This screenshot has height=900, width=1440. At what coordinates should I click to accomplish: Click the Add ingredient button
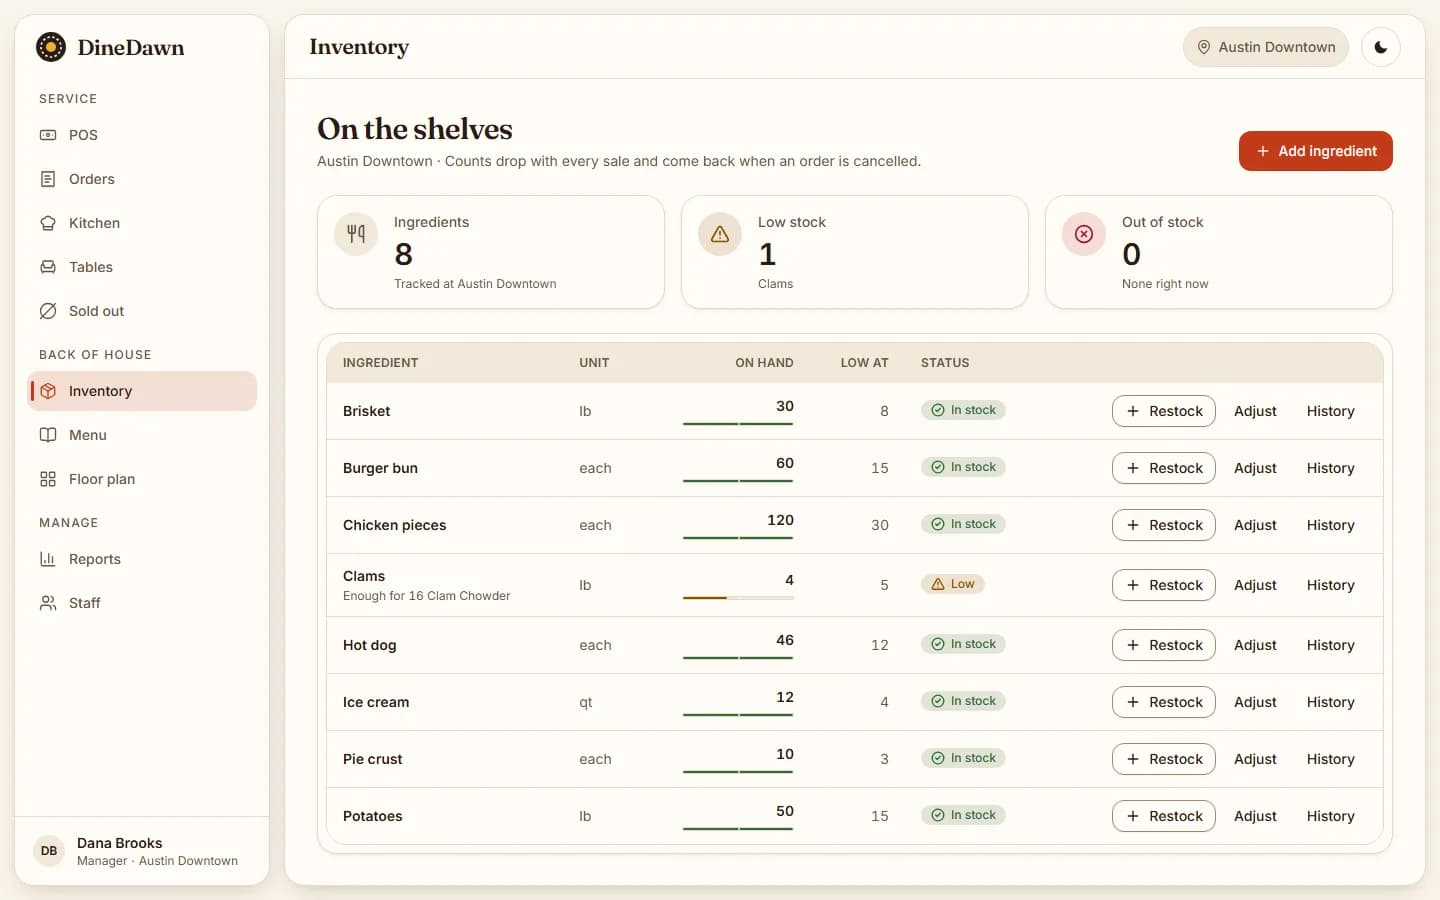[1316, 151]
